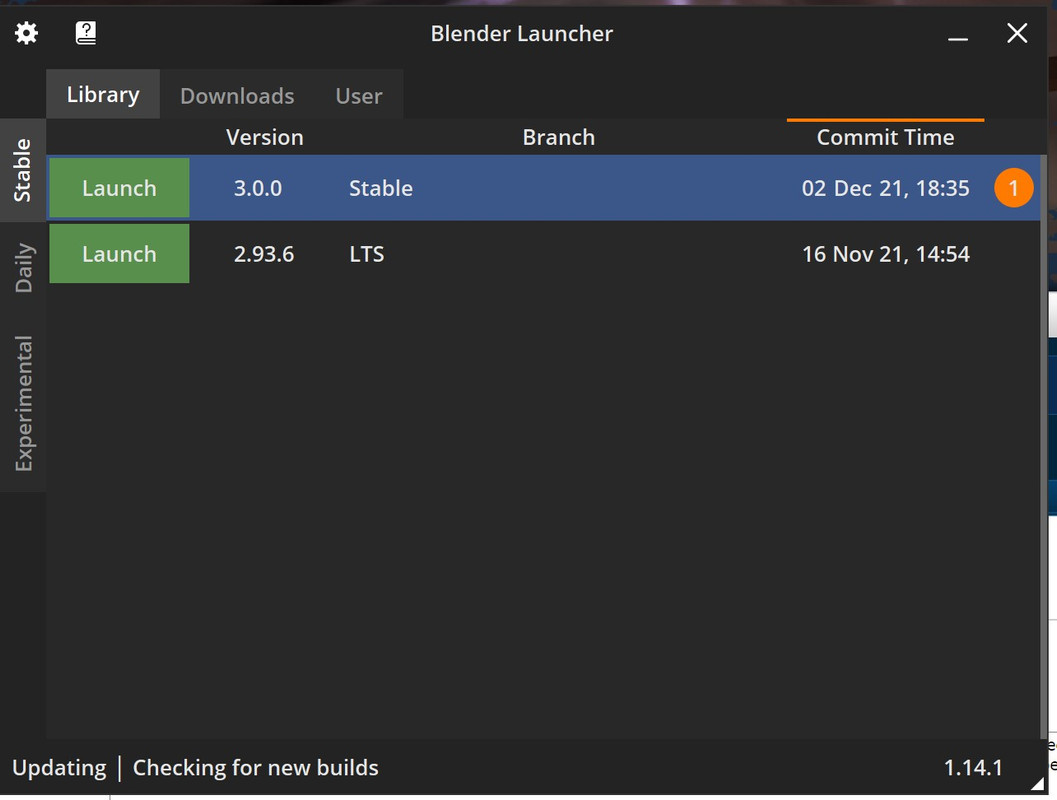Sort builds by Commit Time header
The width and height of the screenshot is (1057, 800).
click(885, 137)
